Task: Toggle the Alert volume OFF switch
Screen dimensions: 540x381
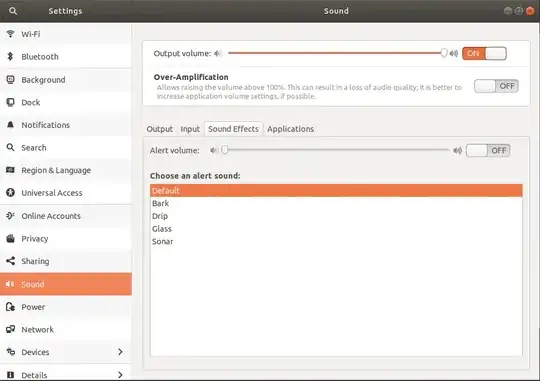Action: (488, 151)
